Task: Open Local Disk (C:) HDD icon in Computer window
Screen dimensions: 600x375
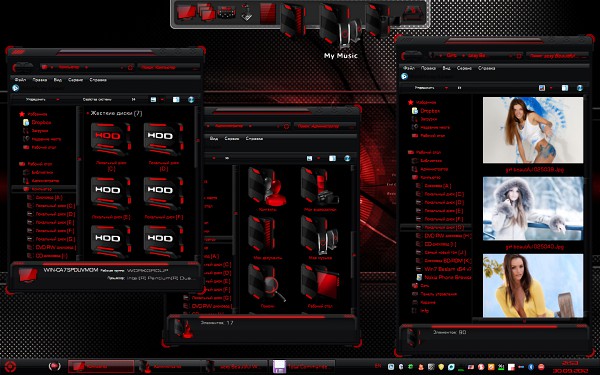Action: pyautogui.click(x=111, y=139)
